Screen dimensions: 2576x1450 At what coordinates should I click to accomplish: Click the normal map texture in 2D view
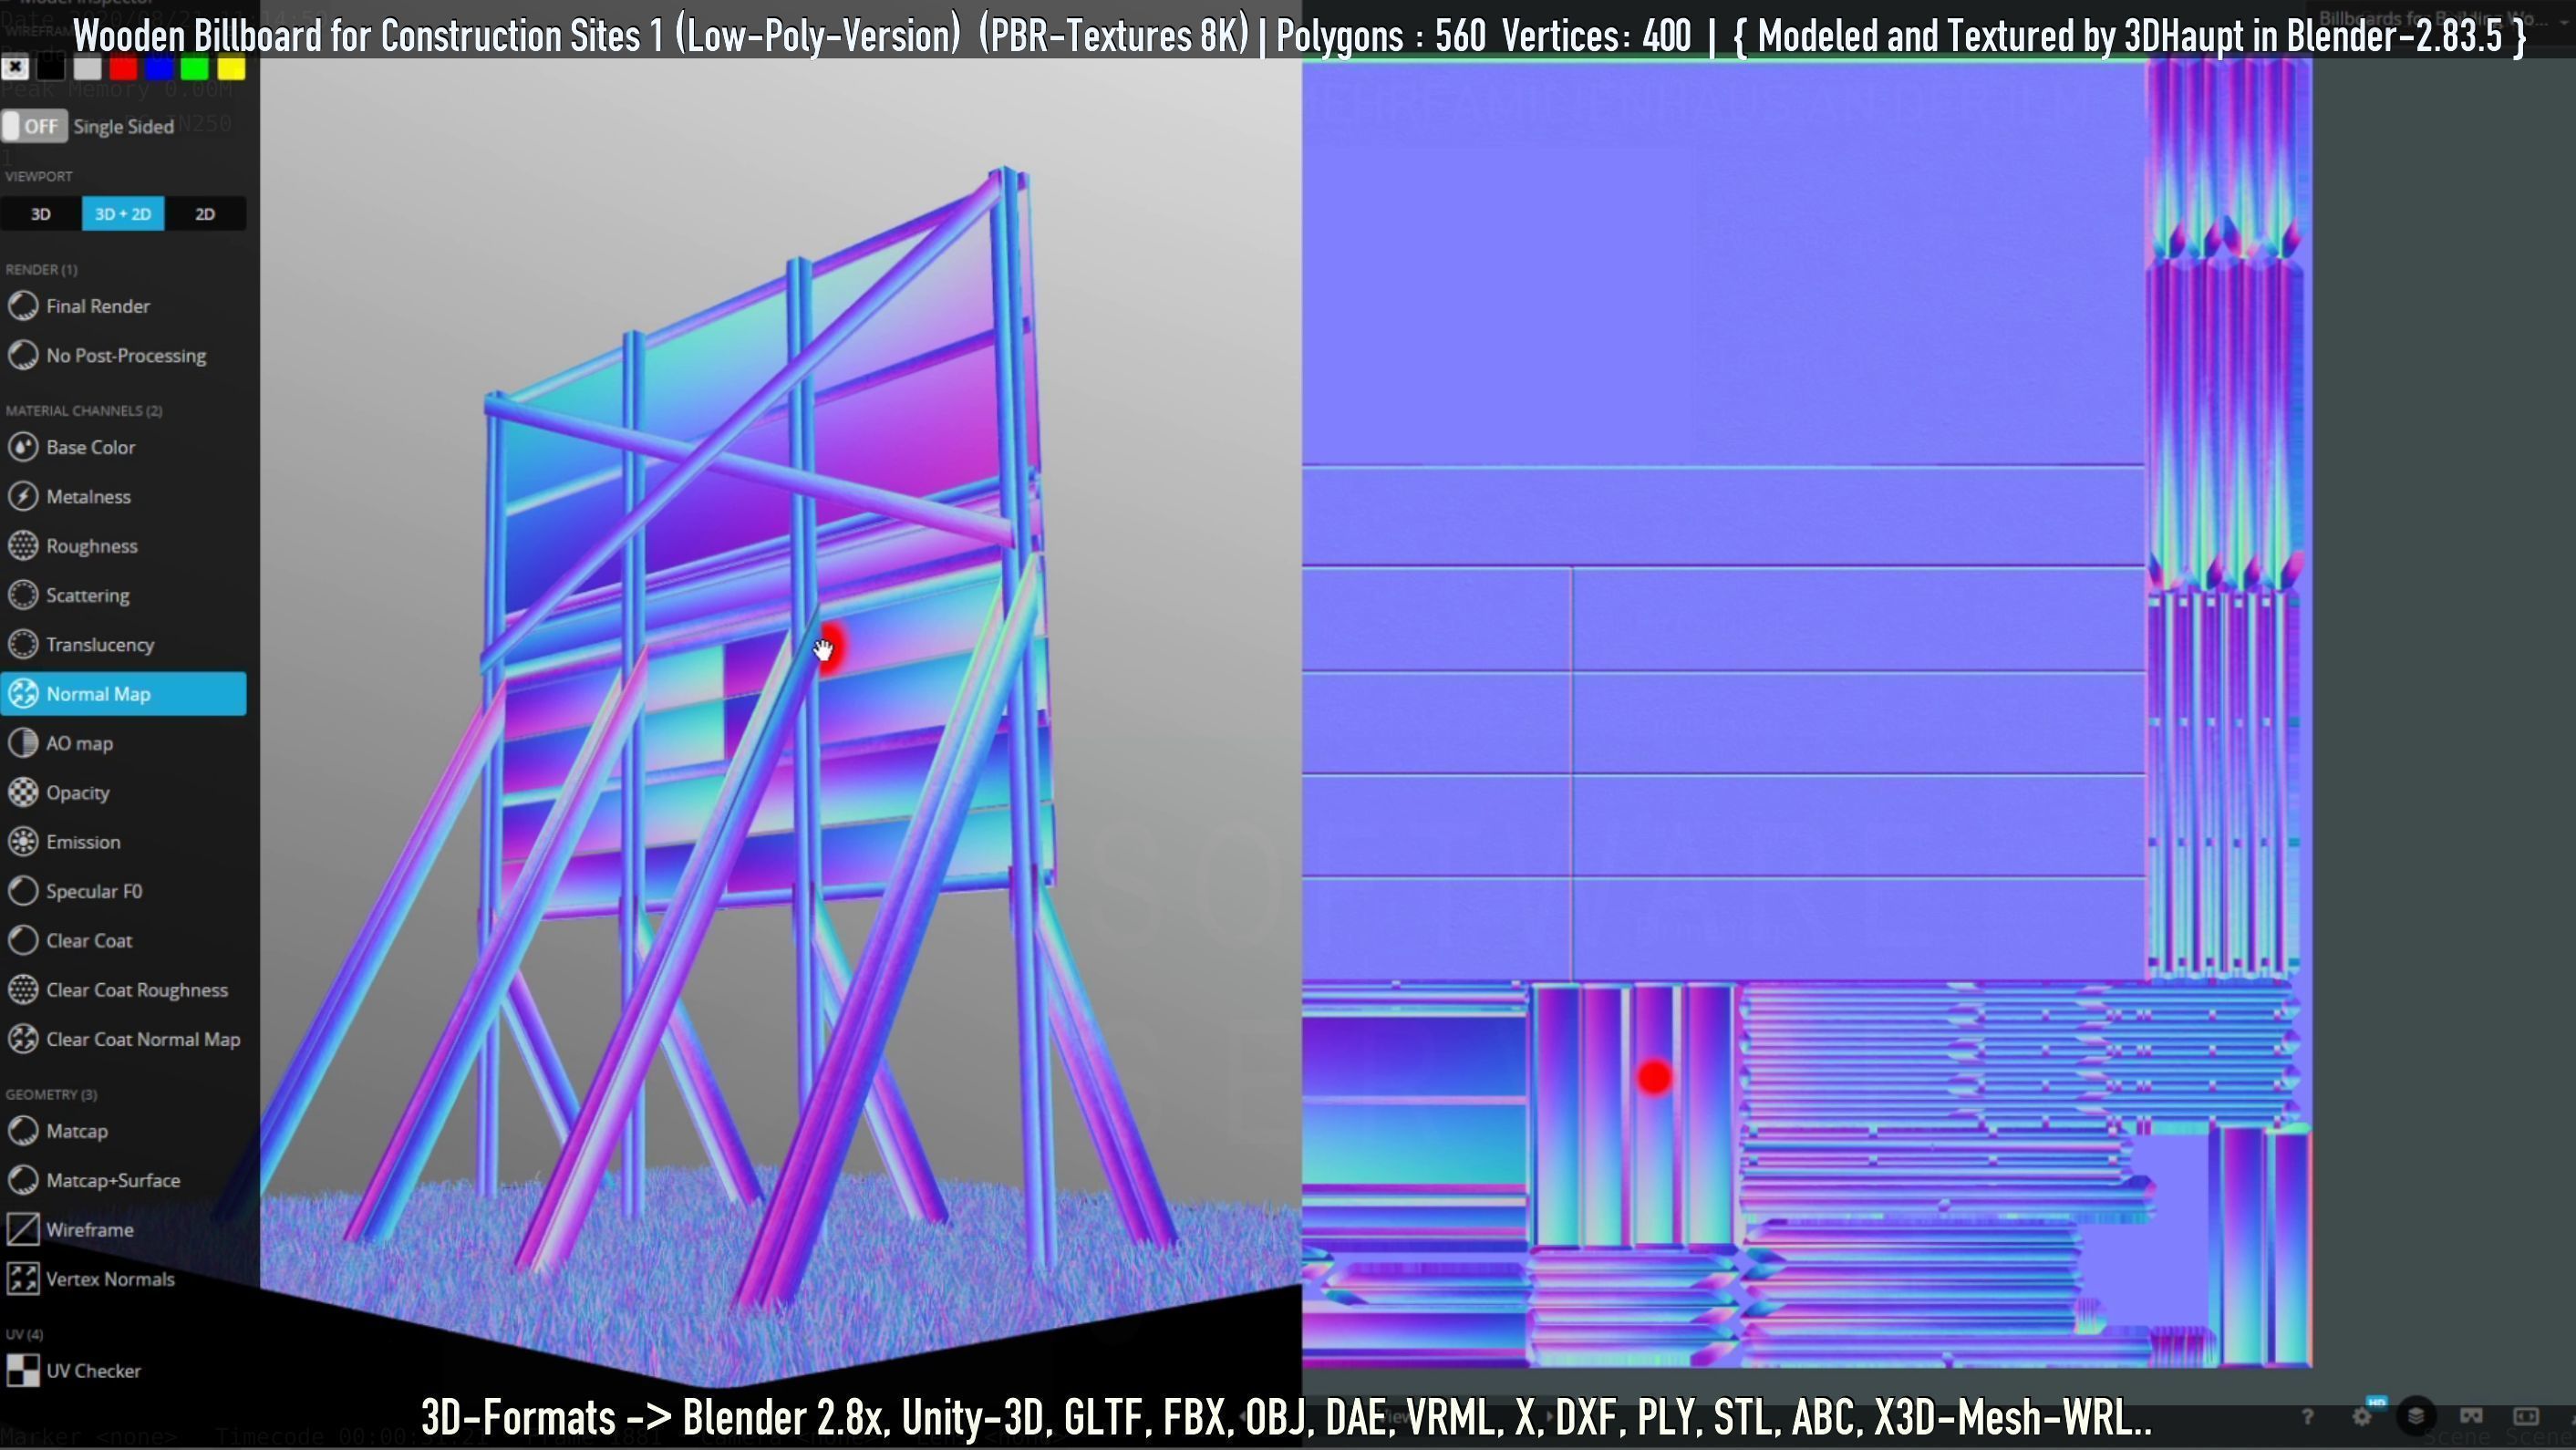(x=1806, y=712)
